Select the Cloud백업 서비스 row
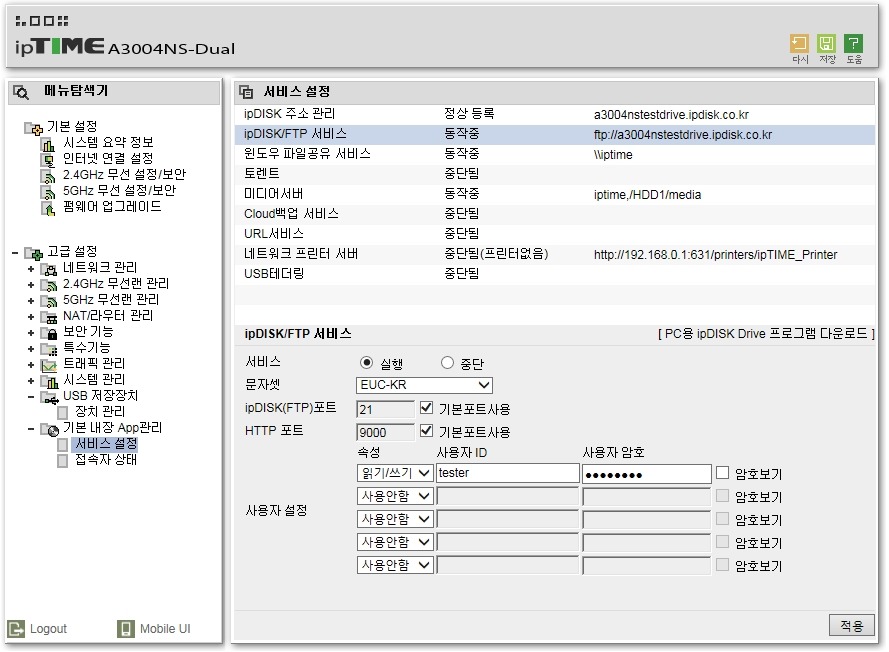Screen dimensions: 889x652 tap(554, 214)
